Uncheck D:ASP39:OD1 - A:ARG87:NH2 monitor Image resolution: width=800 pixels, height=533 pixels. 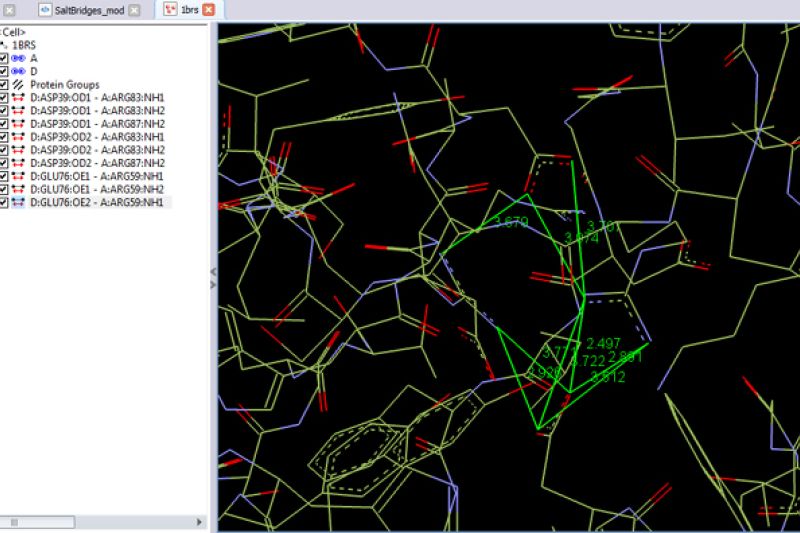(4, 124)
